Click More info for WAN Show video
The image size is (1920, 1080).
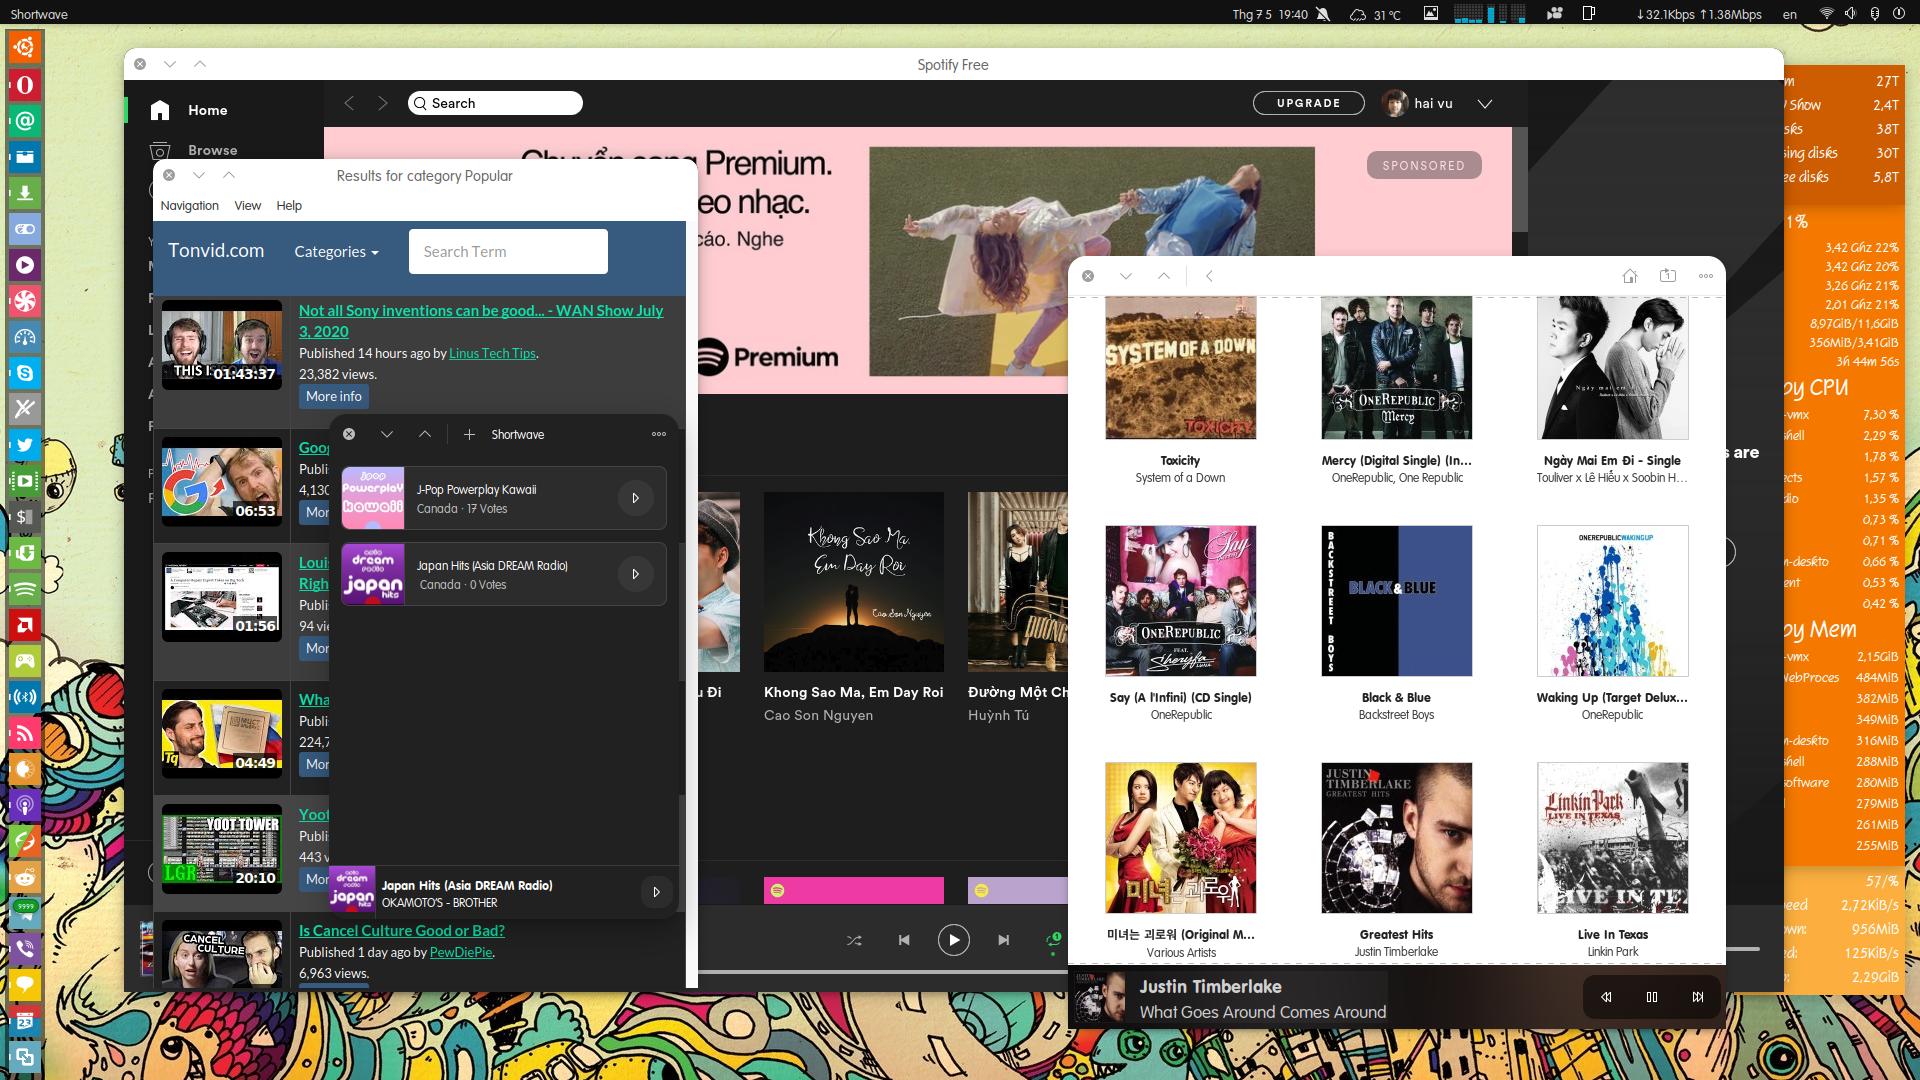tap(334, 397)
